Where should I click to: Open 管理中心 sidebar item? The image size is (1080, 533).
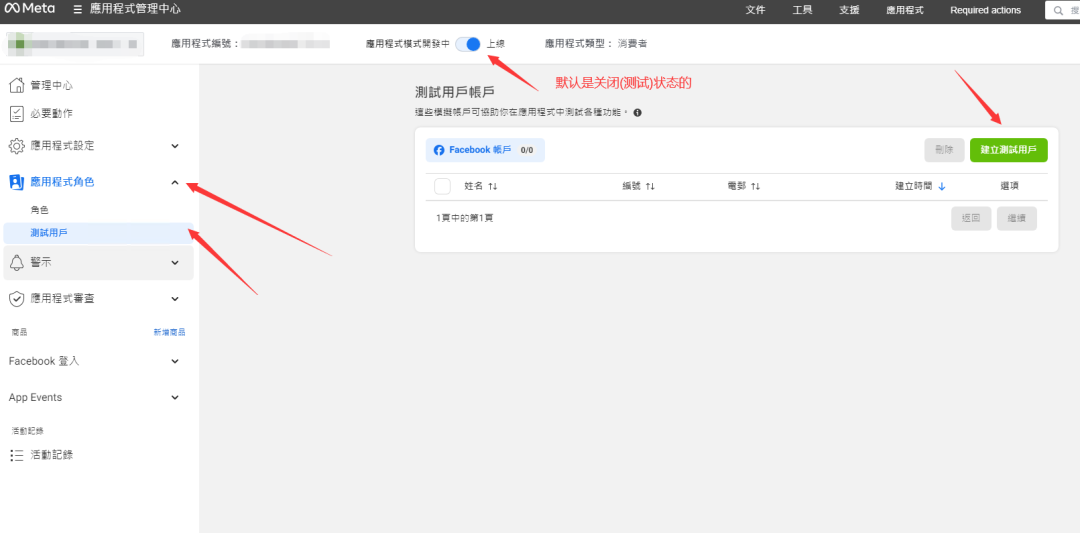pos(52,85)
